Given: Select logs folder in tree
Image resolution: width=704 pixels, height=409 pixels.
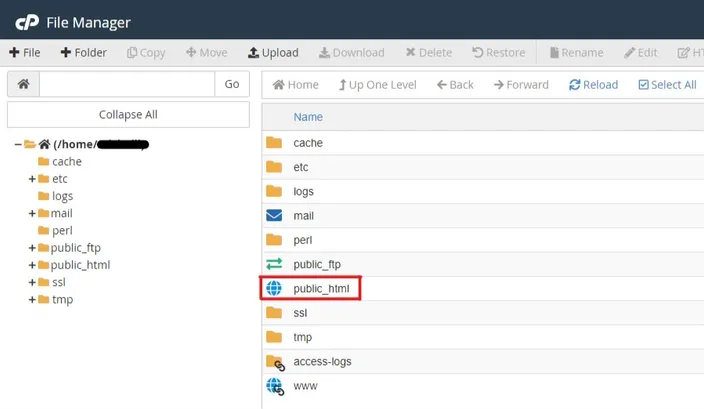Looking at the screenshot, I should pyautogui.click(x=62, y=196).
